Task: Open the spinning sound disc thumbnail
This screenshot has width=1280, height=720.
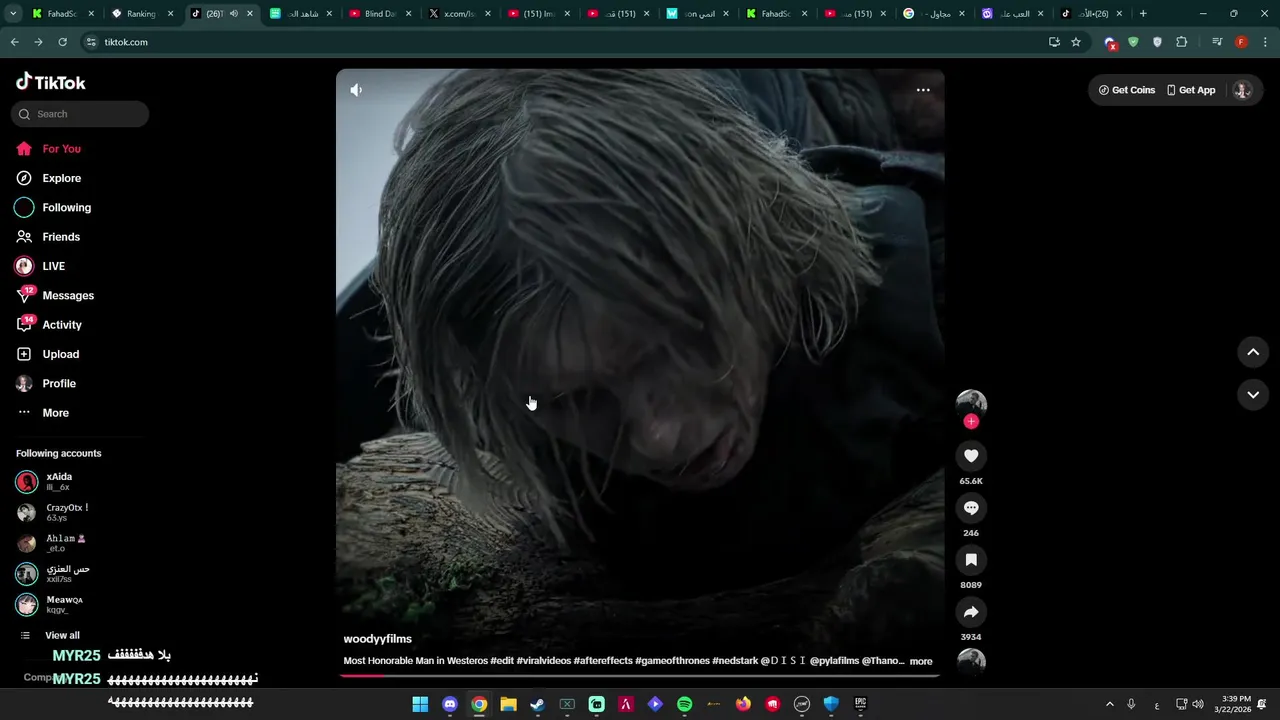Action: coord(971,661)
